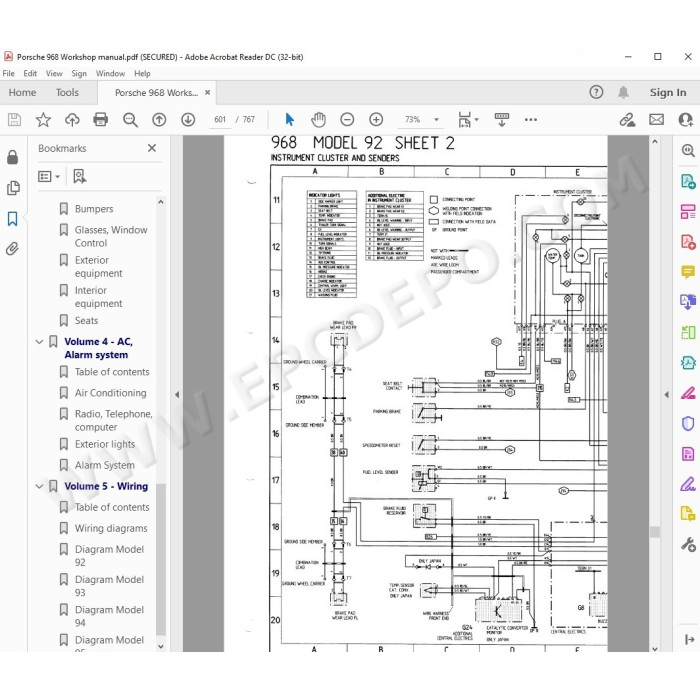Open the Page Thumbnails panel icon
The width and height of the screenshot is (700, 700).
tap(13, 188)
